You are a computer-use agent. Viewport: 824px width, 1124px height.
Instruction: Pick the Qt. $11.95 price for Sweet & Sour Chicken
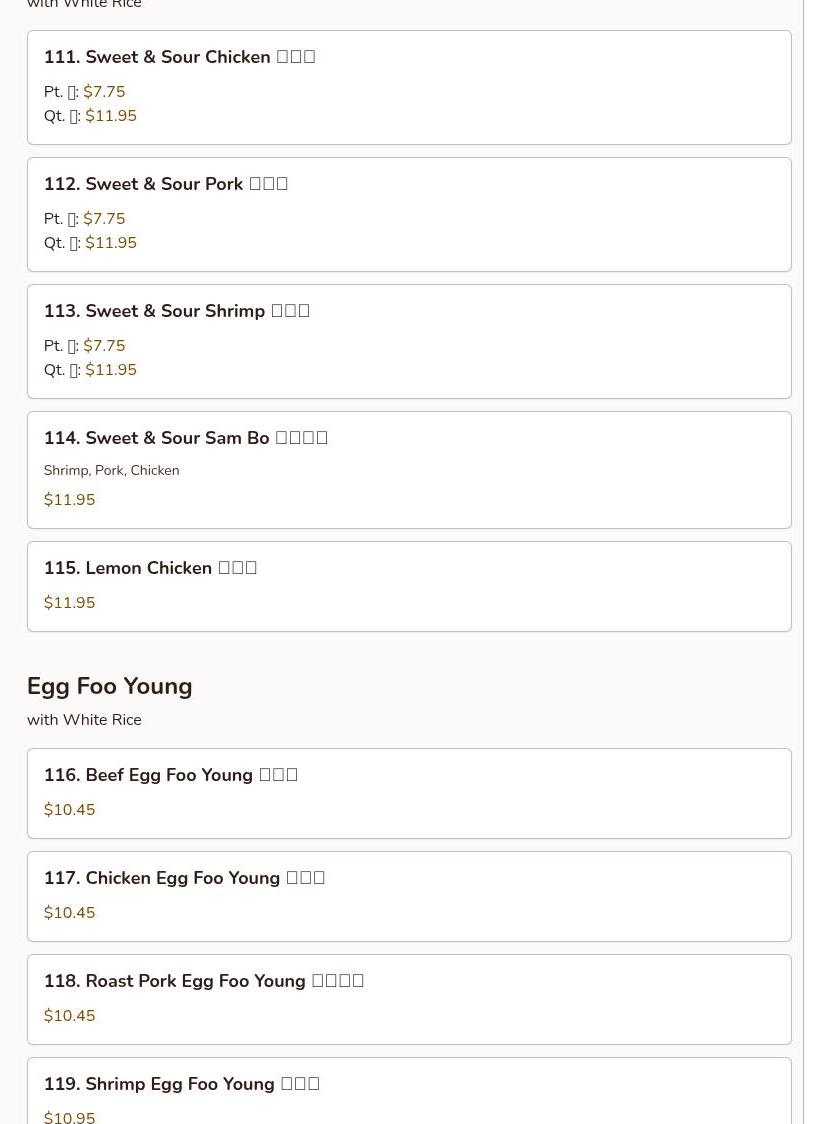(90, 115)
